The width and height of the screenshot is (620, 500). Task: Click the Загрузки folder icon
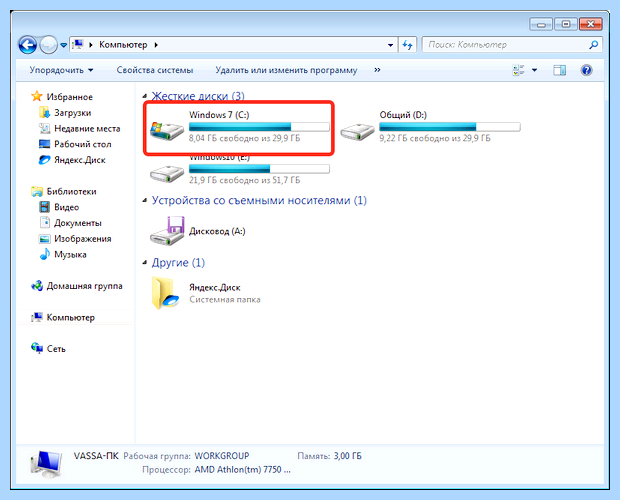44,112
